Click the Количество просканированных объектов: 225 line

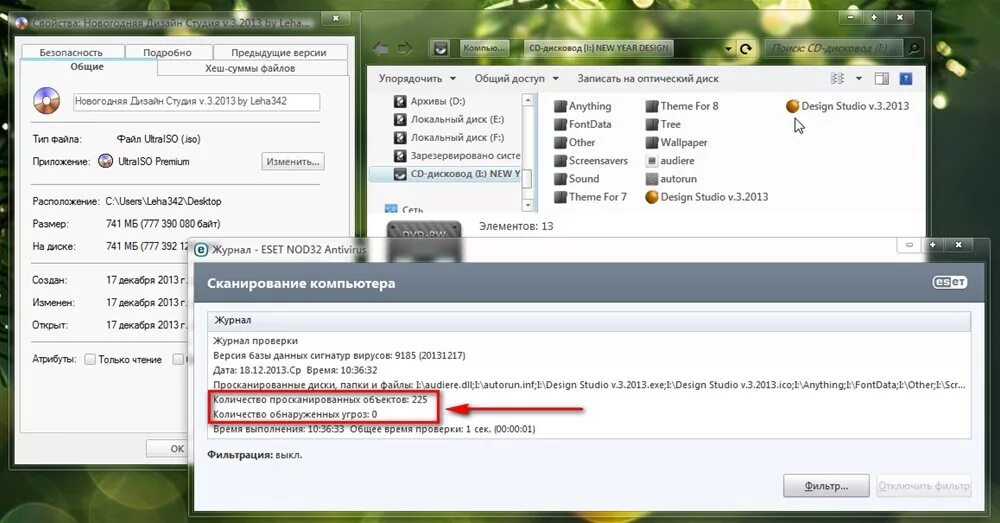[320, 399]
